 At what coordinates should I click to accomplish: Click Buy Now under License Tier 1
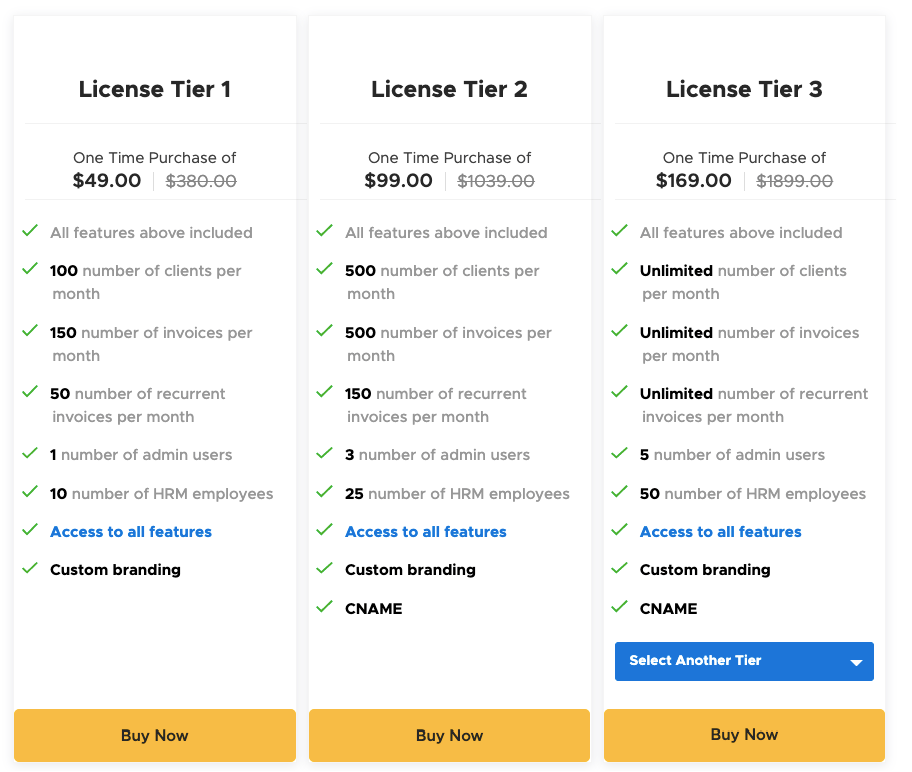coord(155,735)
